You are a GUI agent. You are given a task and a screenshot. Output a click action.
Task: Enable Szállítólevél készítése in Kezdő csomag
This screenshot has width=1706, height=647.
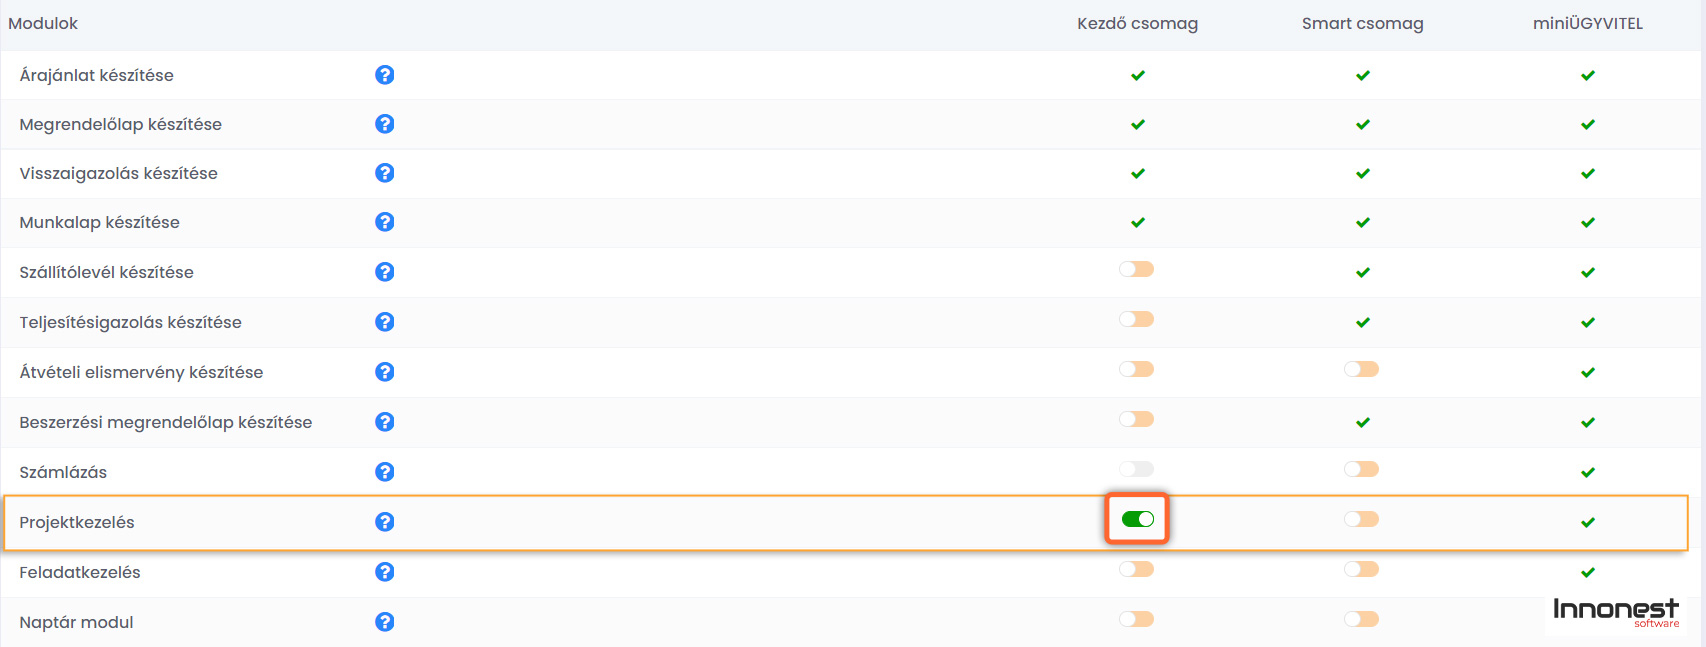(x=1137, y=269)
